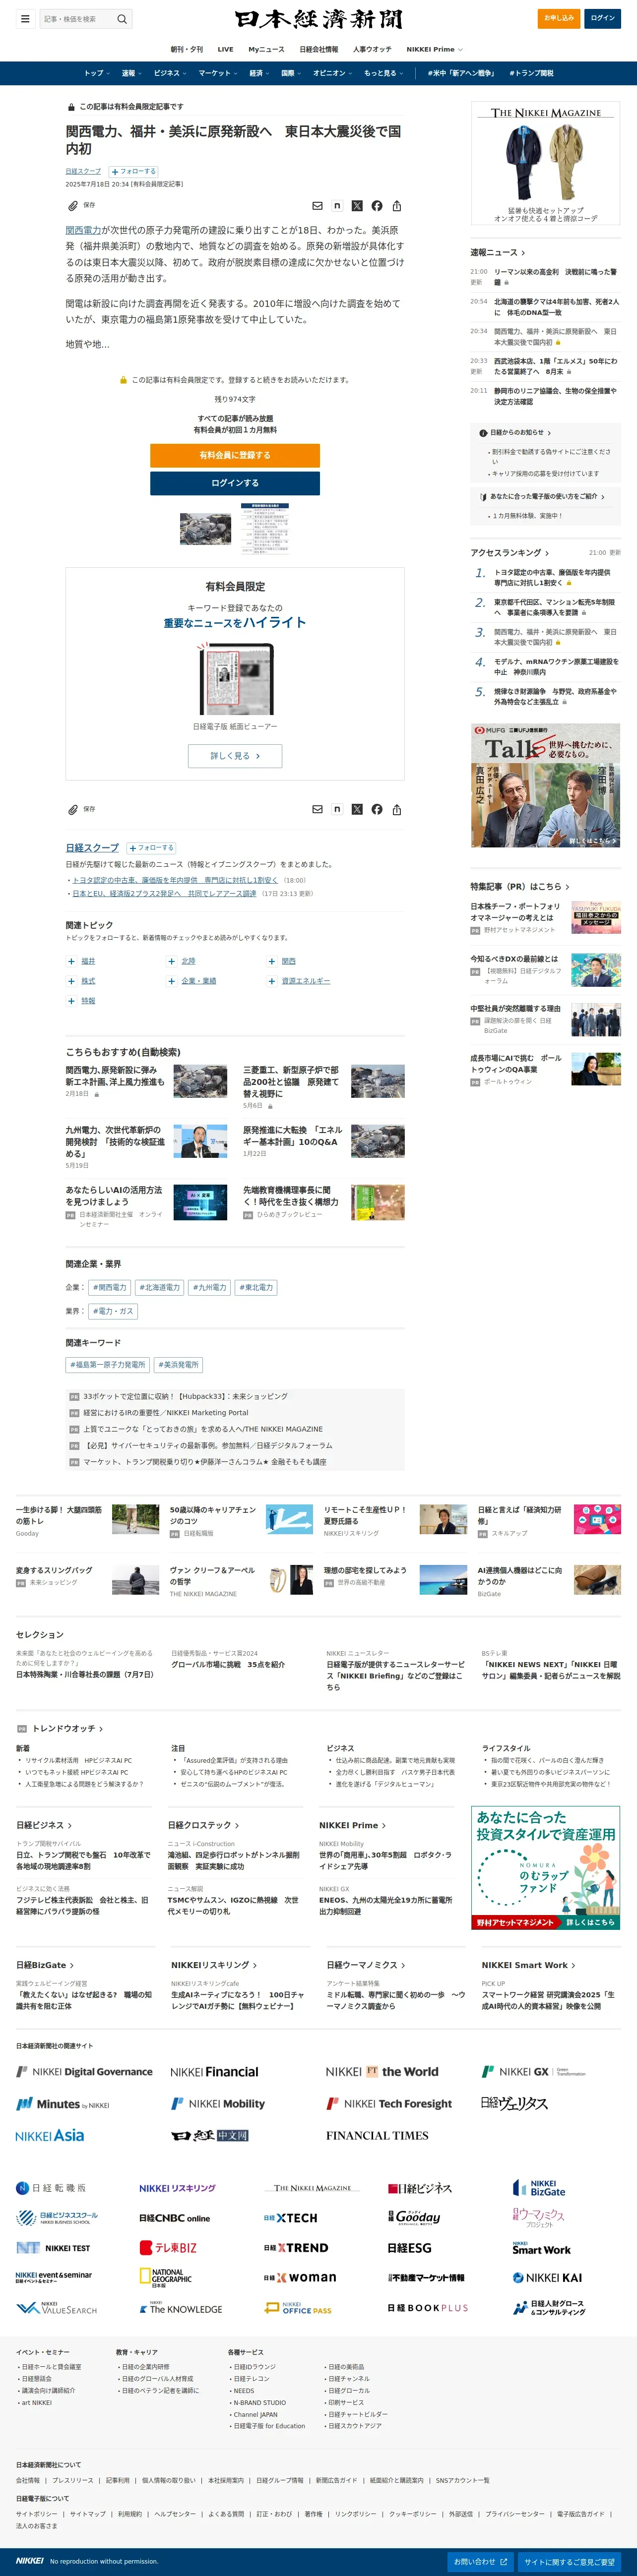Click the article search input field
This screenshot has height=2576, width=637.
tap(77, 18)
